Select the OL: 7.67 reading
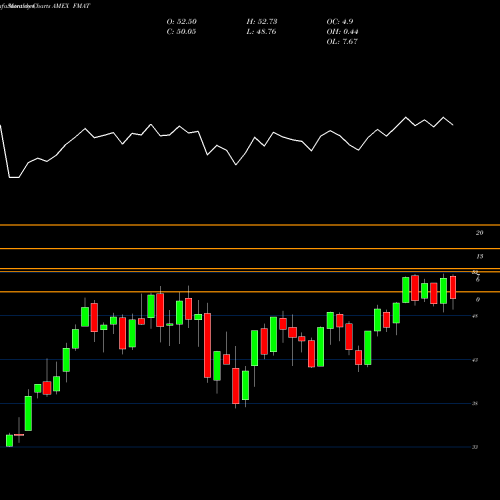Viewport: 500px width, 500px height. point(342,42)
